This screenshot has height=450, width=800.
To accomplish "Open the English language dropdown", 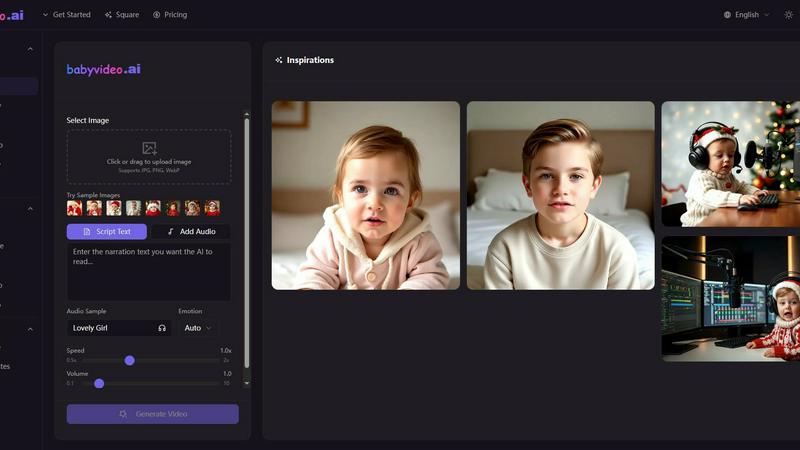I will click(746, 15).
